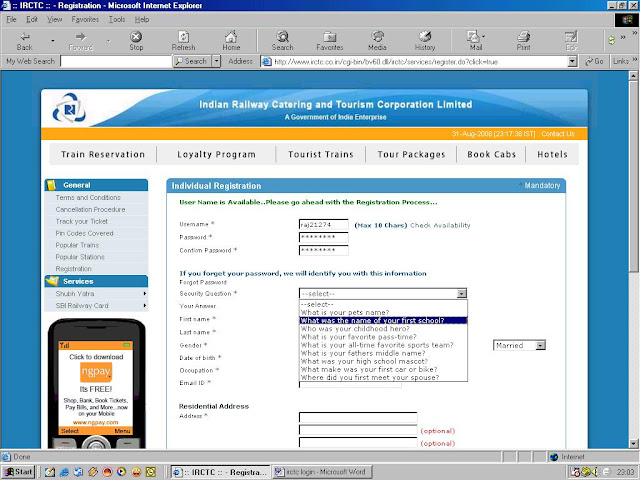Click the Back toolbar button
Image resolution: width=640 pixels, height=480 pixels.
[25, 41]
